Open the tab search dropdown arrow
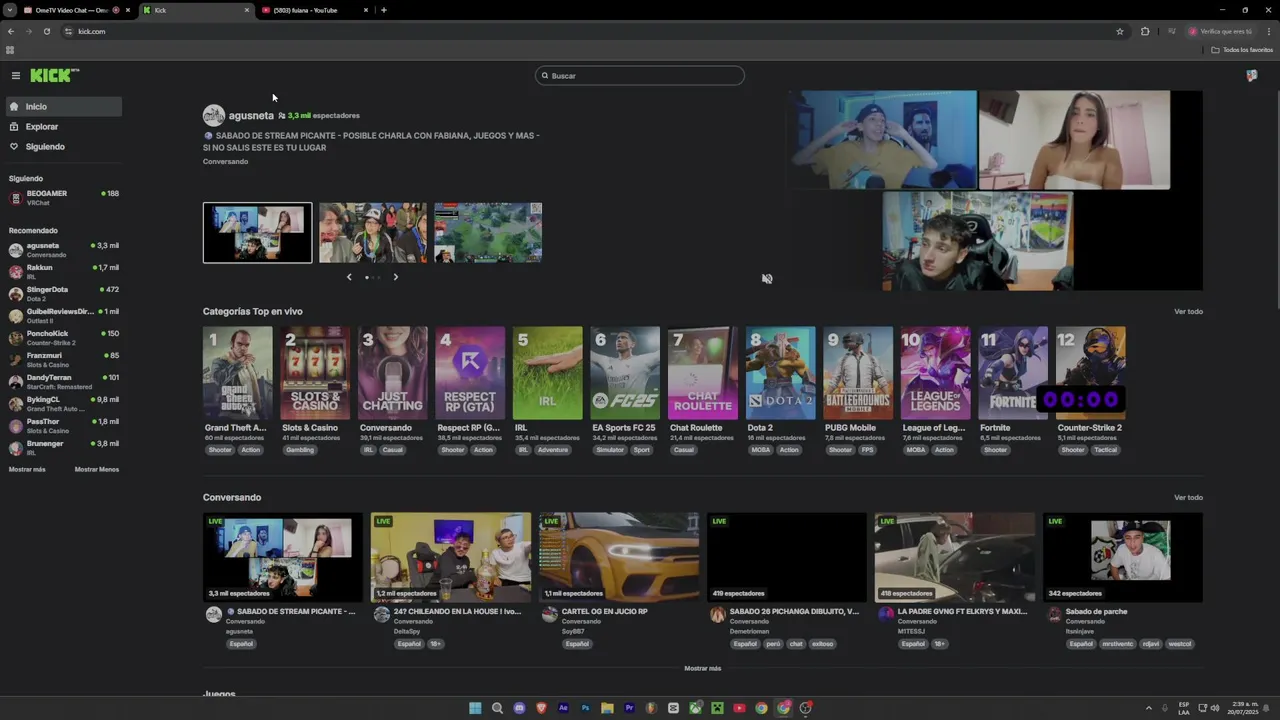This screenshot has width=1280, height=720. 10,10
